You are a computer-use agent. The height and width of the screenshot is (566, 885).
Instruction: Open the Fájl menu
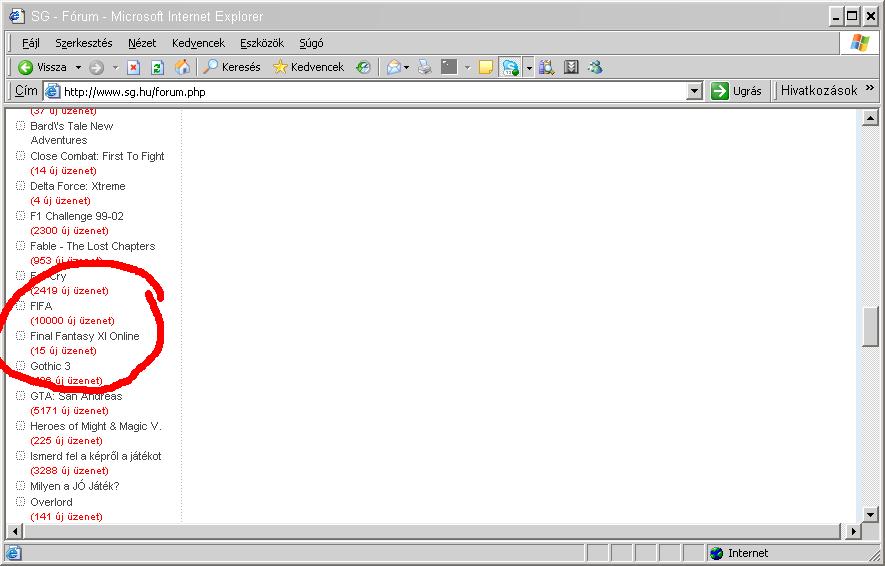31,43
